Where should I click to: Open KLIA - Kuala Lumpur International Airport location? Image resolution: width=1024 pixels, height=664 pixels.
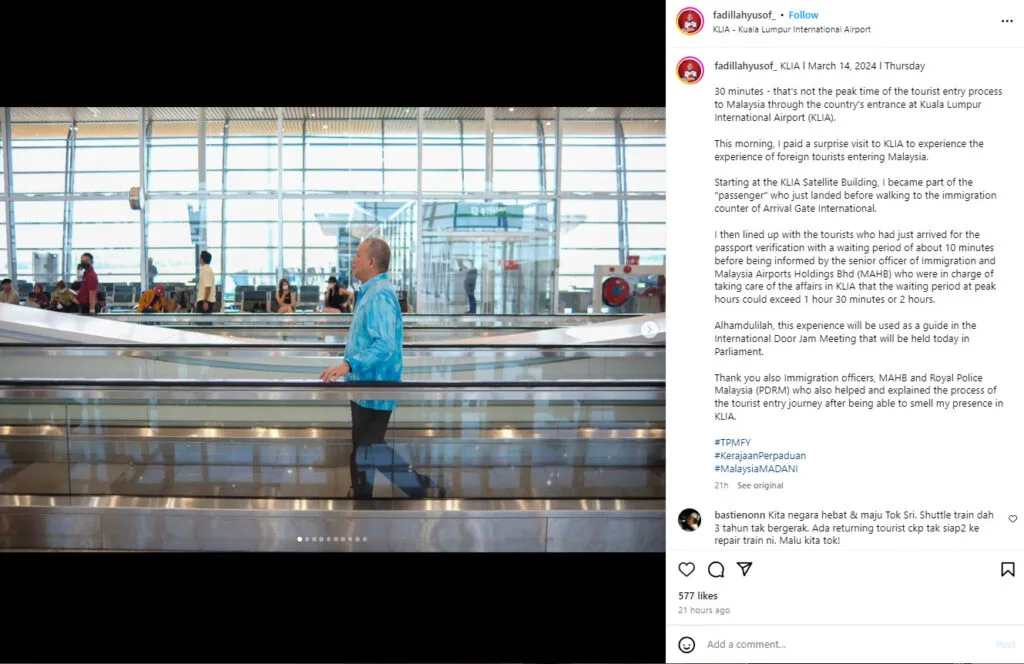792,29
